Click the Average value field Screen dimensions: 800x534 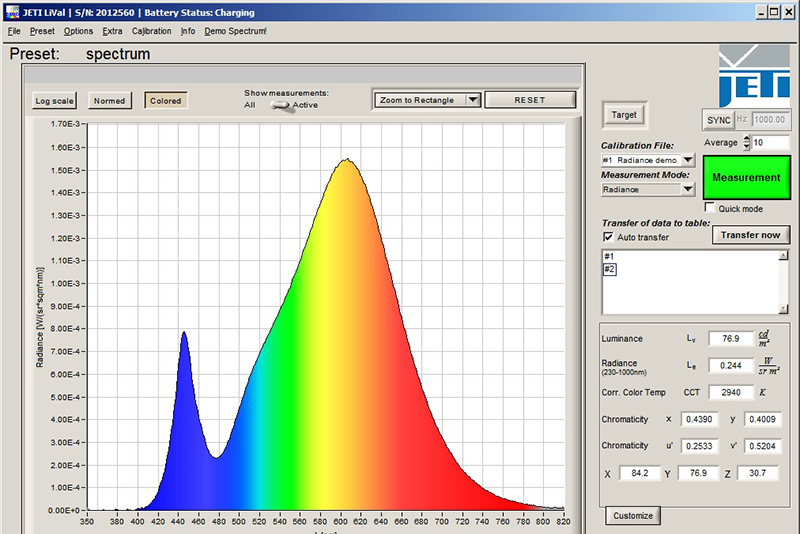[x=770, y=143]
